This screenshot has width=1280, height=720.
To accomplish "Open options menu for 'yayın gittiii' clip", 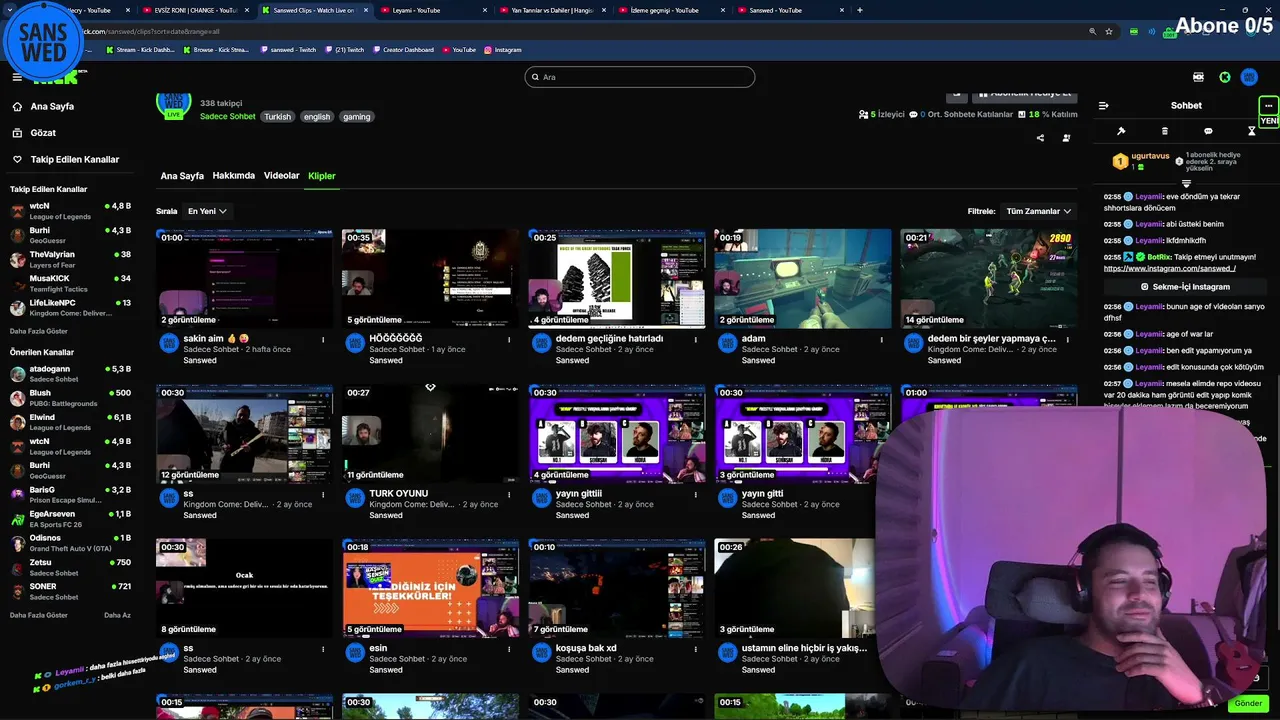I will (695, 494).
